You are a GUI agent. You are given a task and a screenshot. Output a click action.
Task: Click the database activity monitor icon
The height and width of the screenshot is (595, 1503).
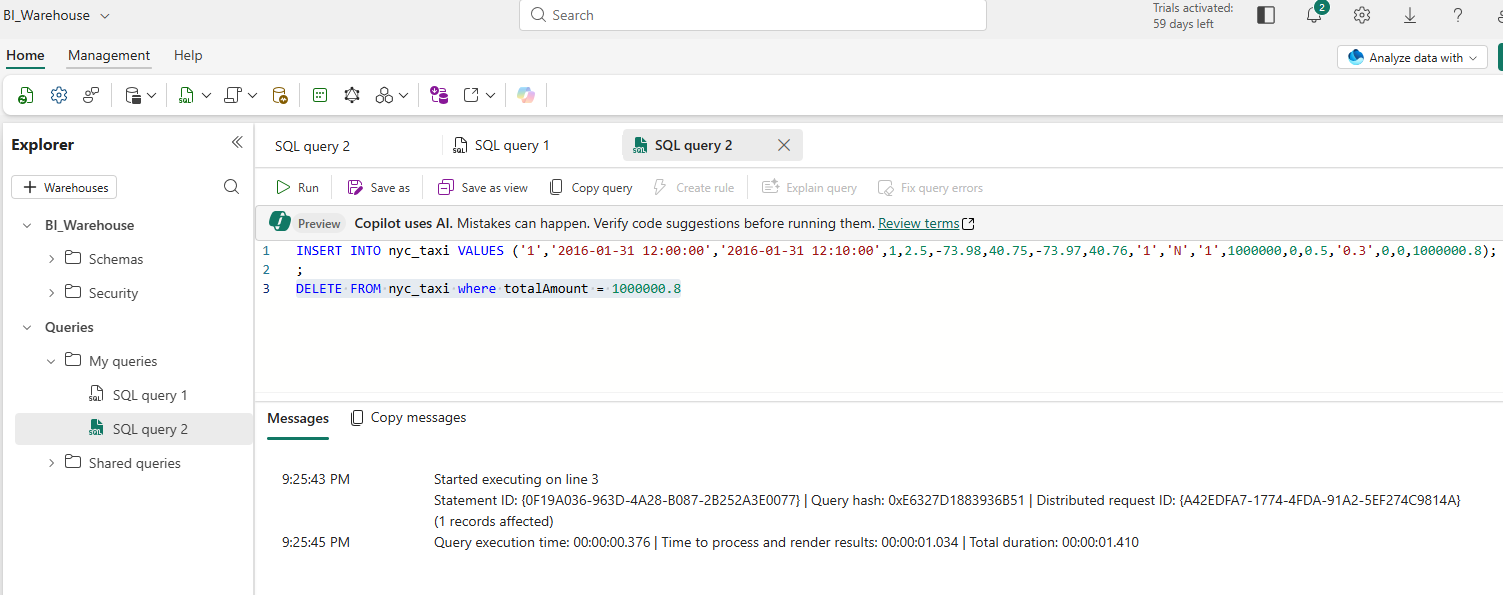280,95
